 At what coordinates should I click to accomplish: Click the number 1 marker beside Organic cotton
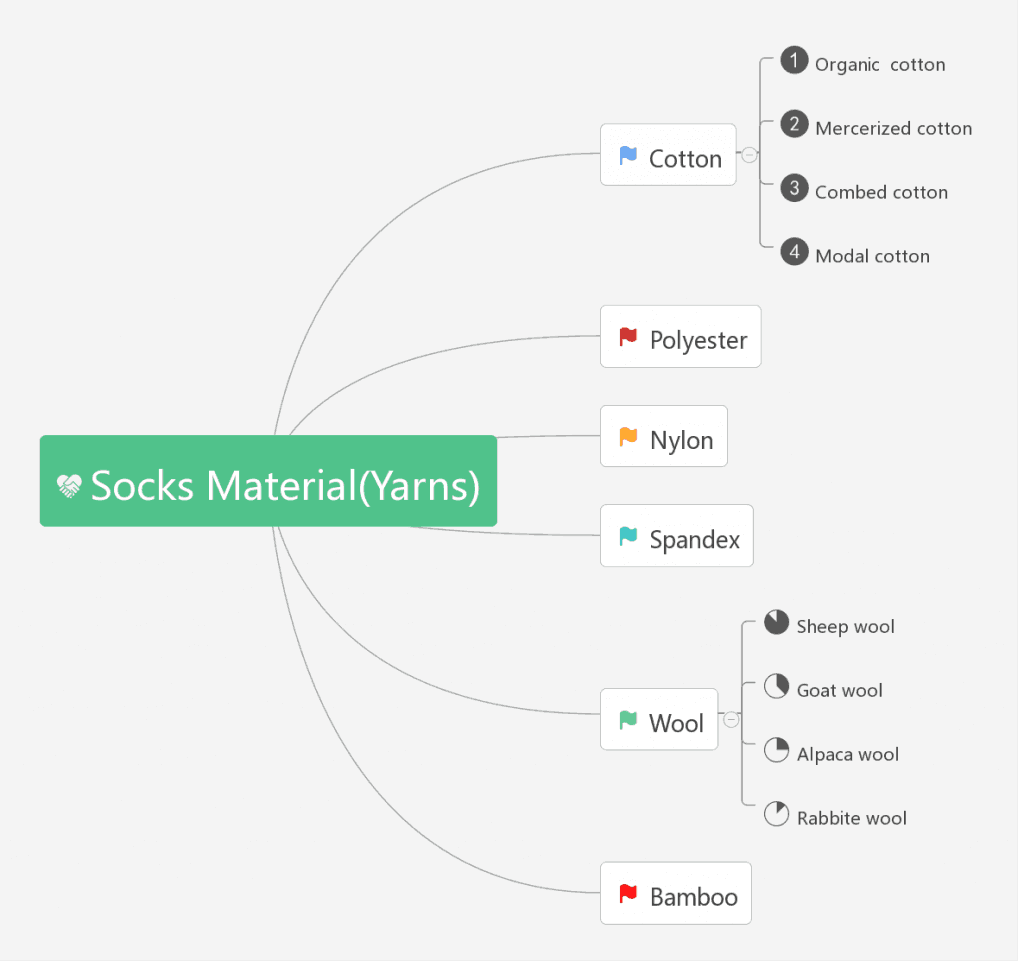click(794, 62)
